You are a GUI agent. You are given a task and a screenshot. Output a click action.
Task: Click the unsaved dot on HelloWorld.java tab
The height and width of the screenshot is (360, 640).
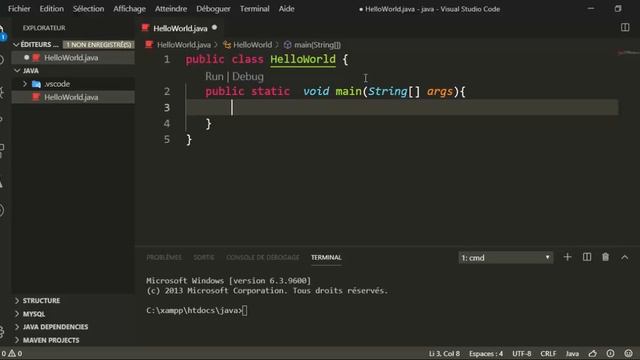pyautogui.click(x=214, y=28)
